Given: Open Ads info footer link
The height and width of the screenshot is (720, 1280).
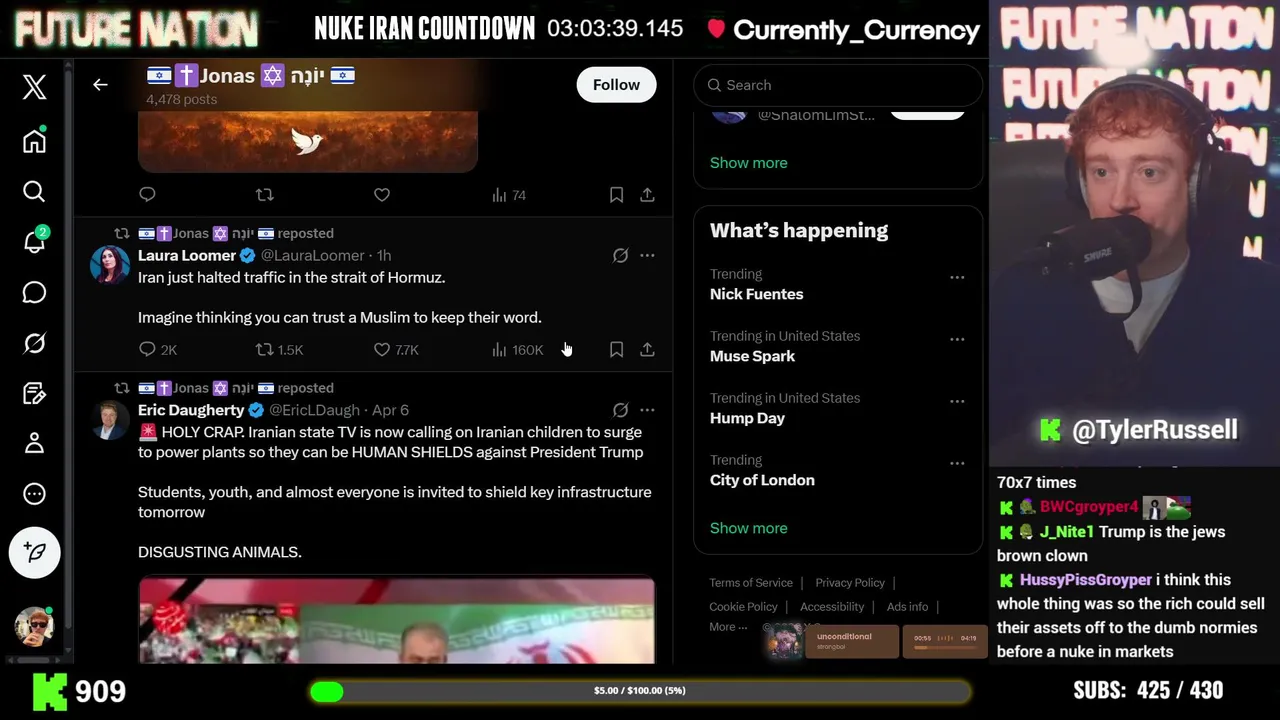Looking at the screenshot, I should pos(907,607).
